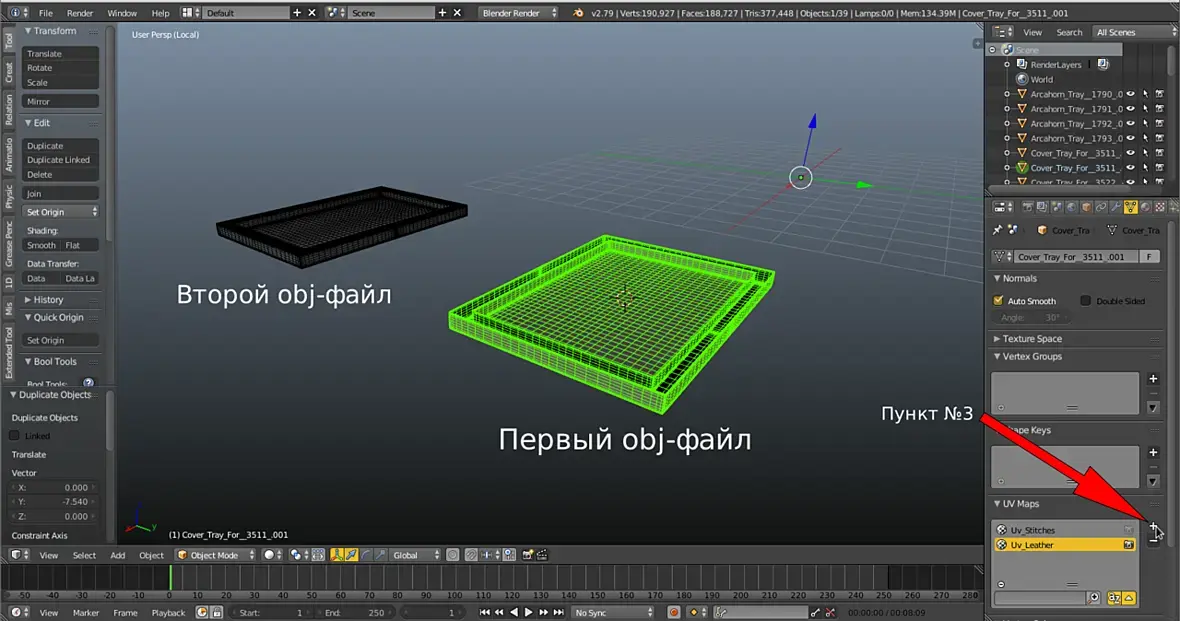The image size is (1180, 621).
Task: Open the Object cube properties tab
Action: click(1087, 207)
